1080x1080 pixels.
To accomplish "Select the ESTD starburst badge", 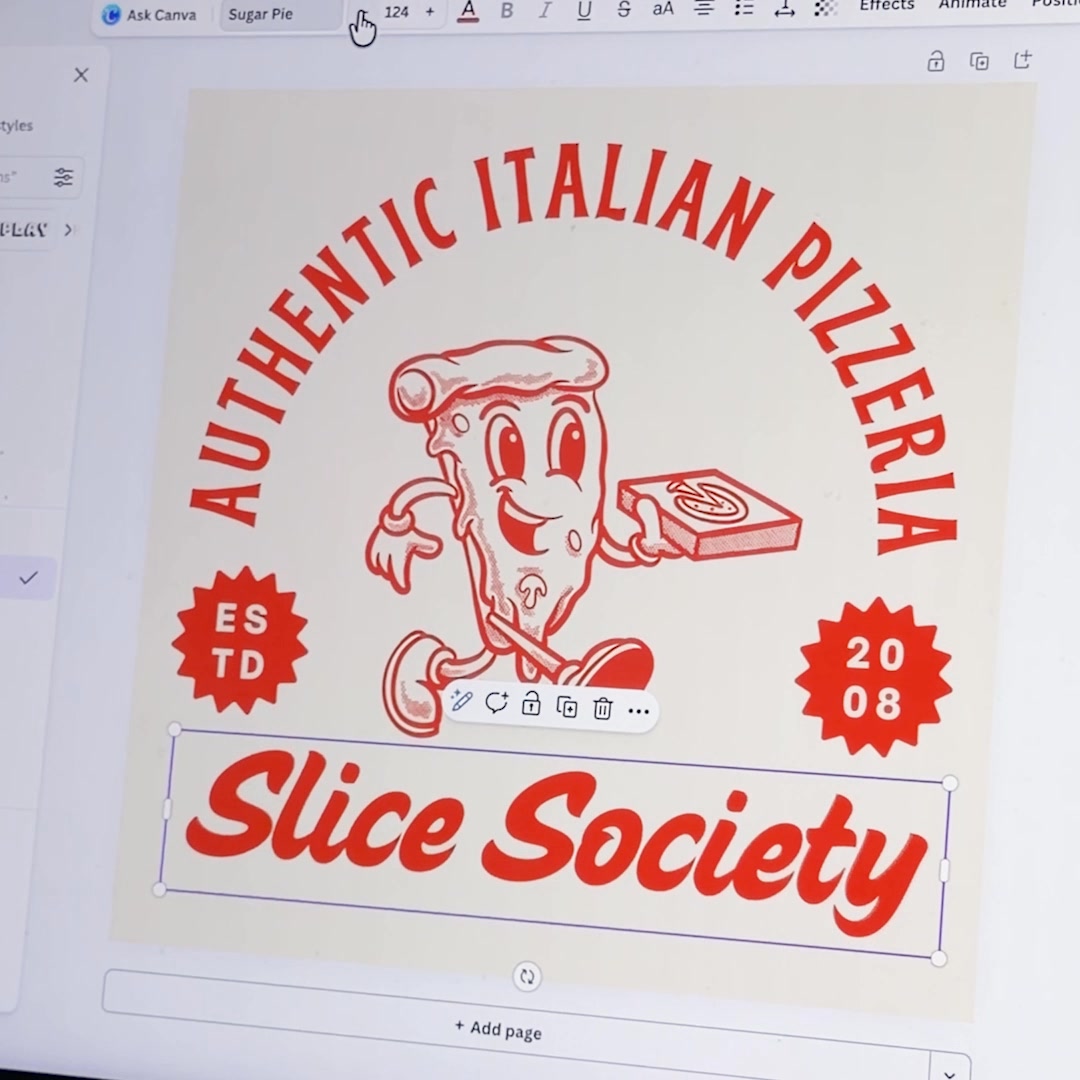I will 240,641.
